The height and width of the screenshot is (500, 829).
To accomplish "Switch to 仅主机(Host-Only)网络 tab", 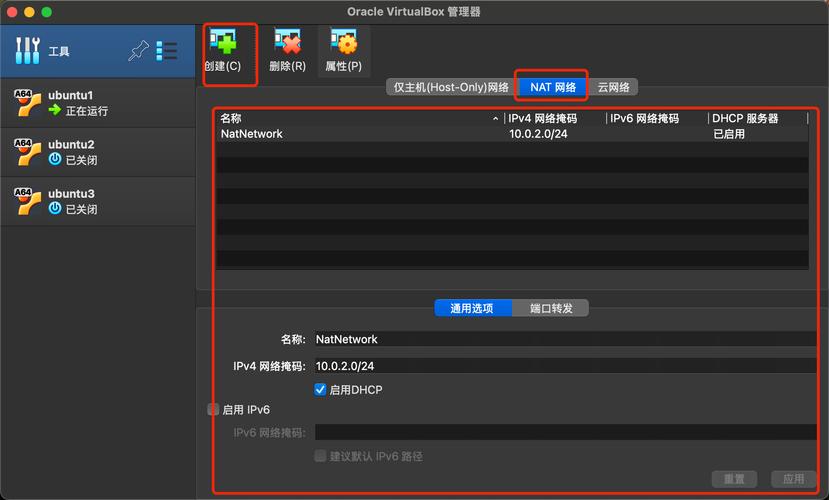I will [x=450, y=87].
